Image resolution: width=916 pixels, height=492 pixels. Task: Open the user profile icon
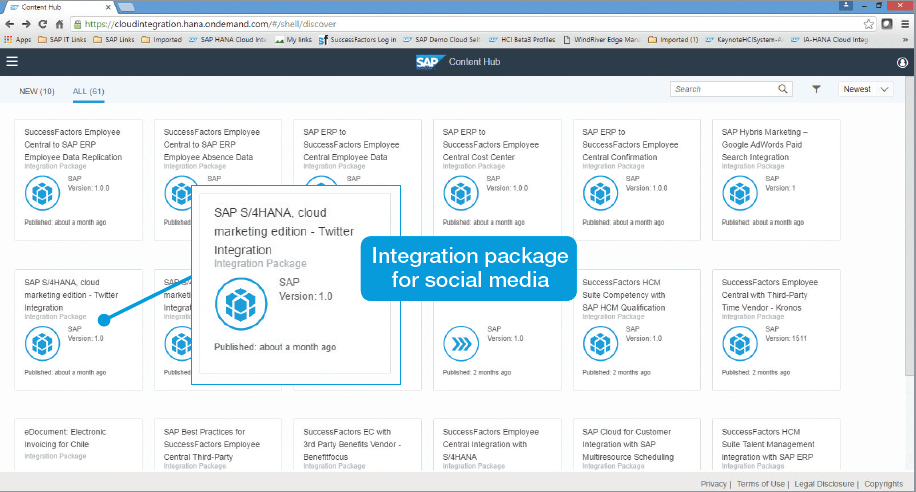pyautogui.click(x=902, y=63)
